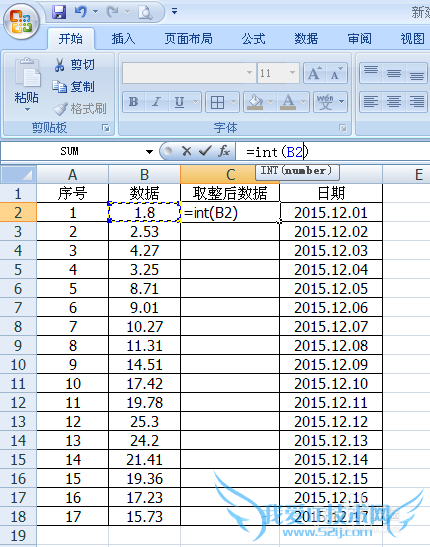Click the INT(number) function tooltip

pyautogui.click(x=297, y=172)
